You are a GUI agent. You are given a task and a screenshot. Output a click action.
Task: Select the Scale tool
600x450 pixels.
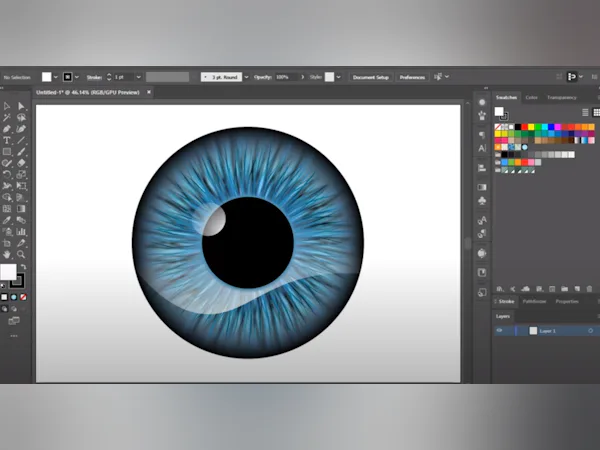(21, 174)
